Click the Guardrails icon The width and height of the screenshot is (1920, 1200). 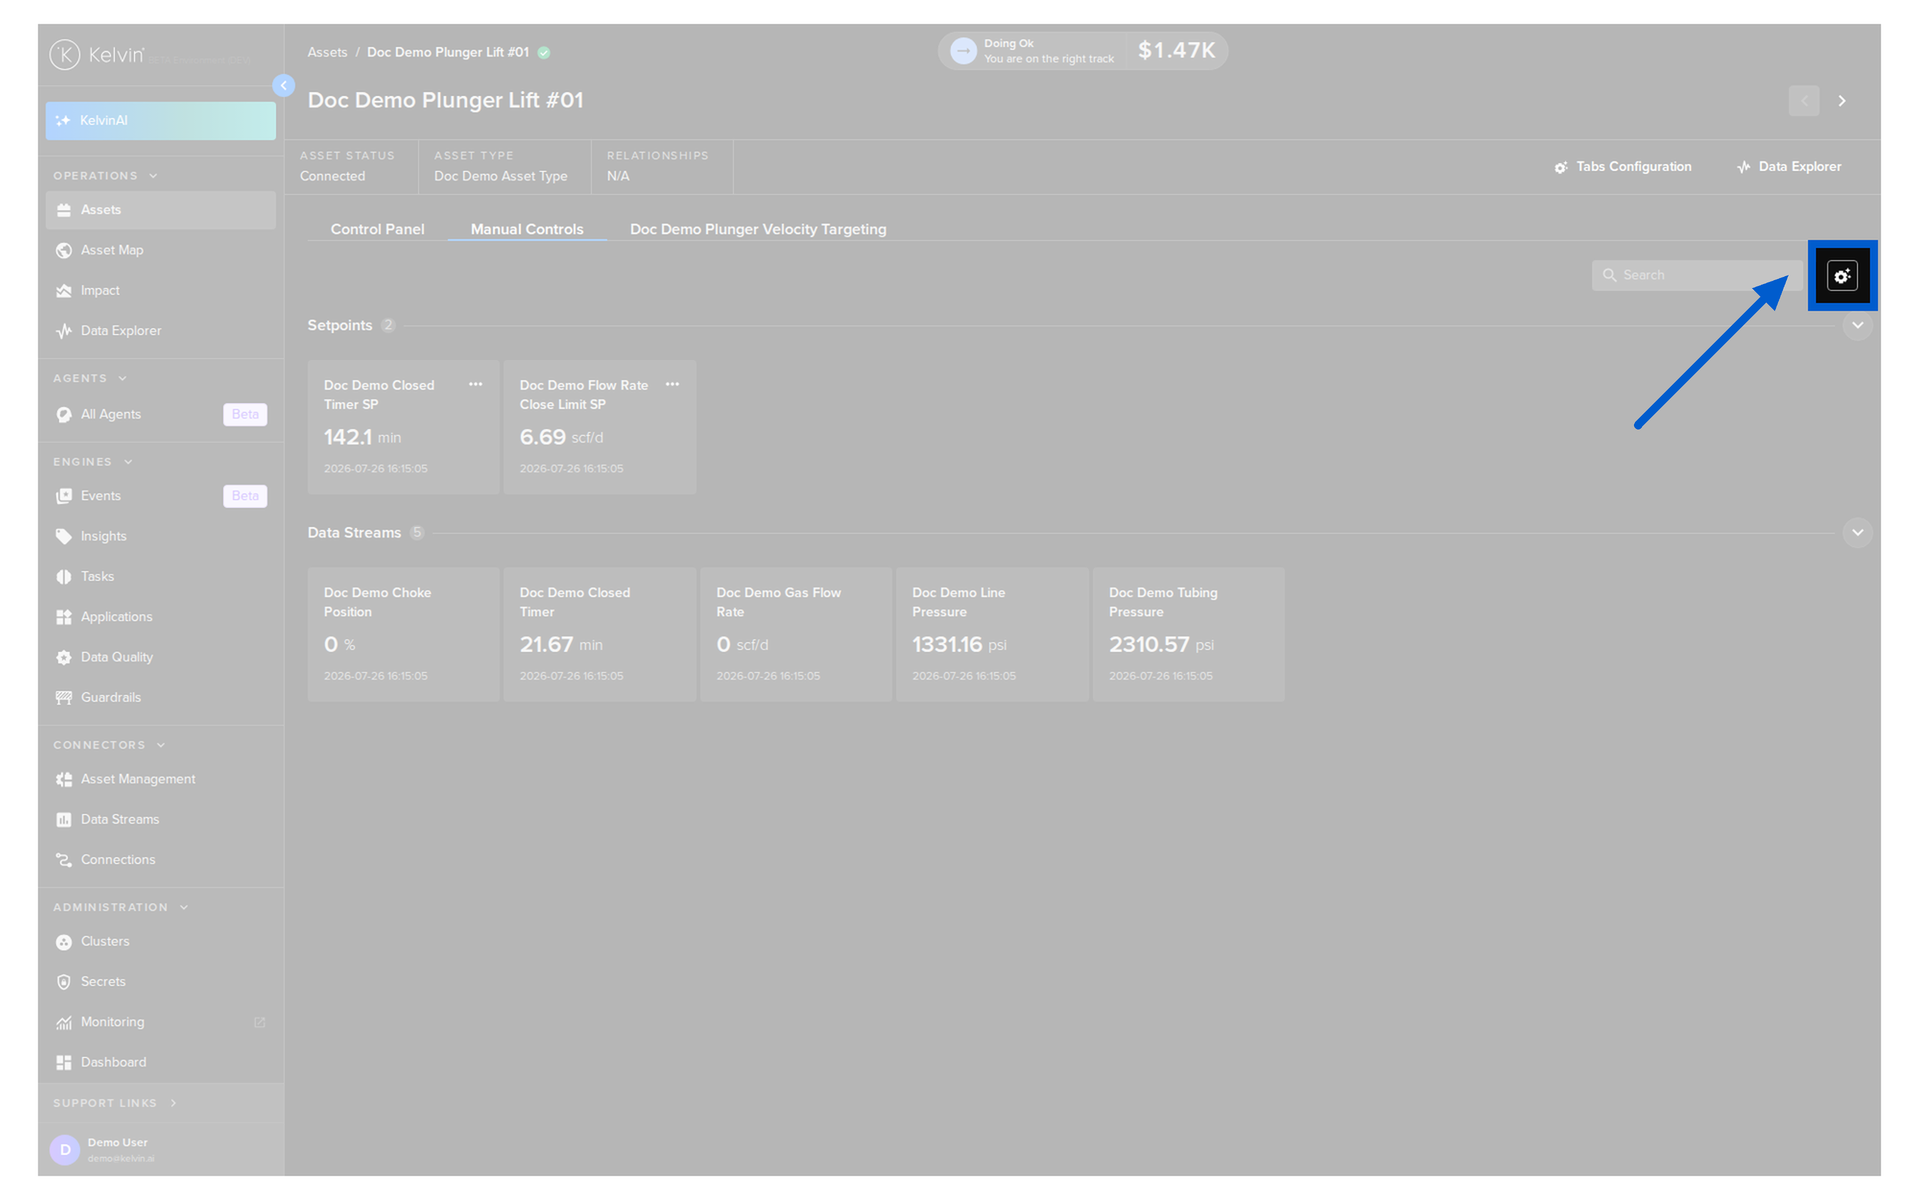pos(64,698)
